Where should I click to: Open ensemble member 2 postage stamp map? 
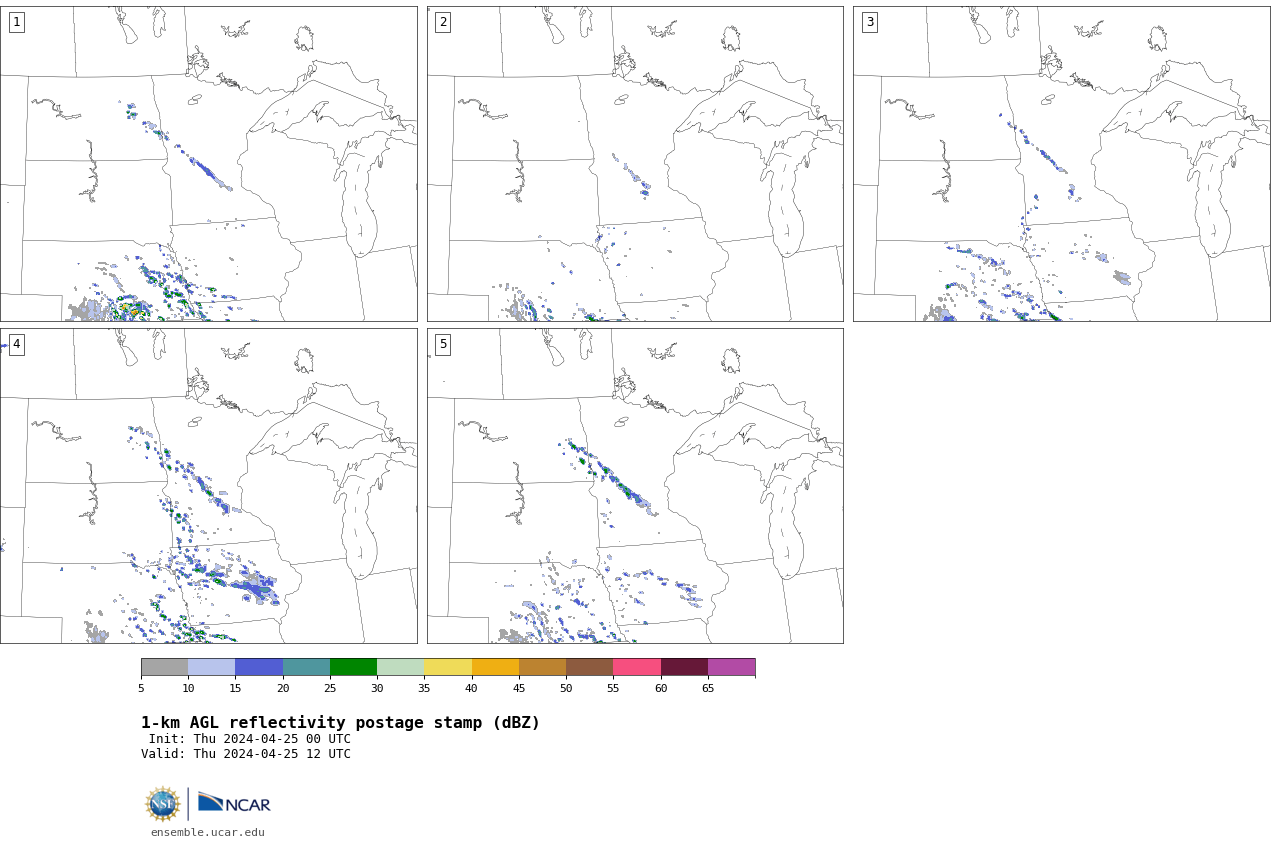pos(635,164)
